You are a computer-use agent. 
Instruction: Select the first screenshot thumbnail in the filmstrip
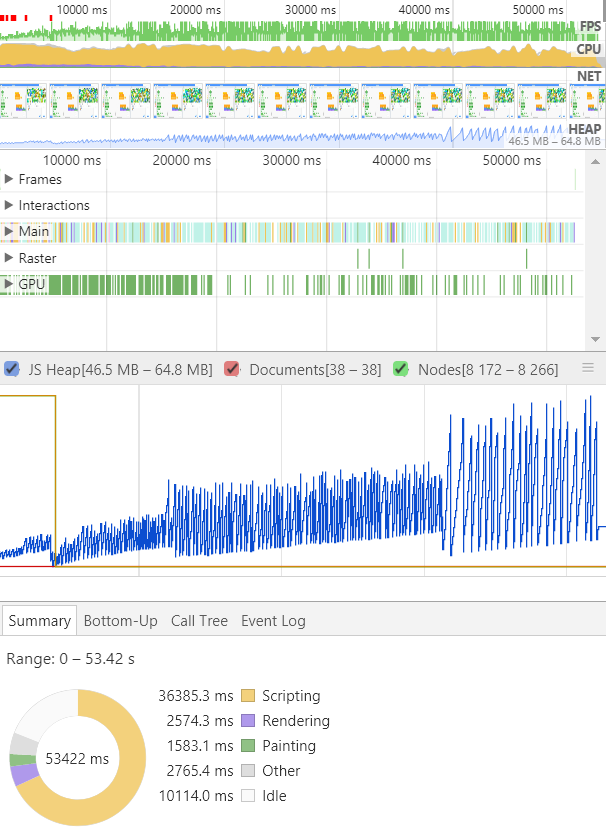coord(23,100)
